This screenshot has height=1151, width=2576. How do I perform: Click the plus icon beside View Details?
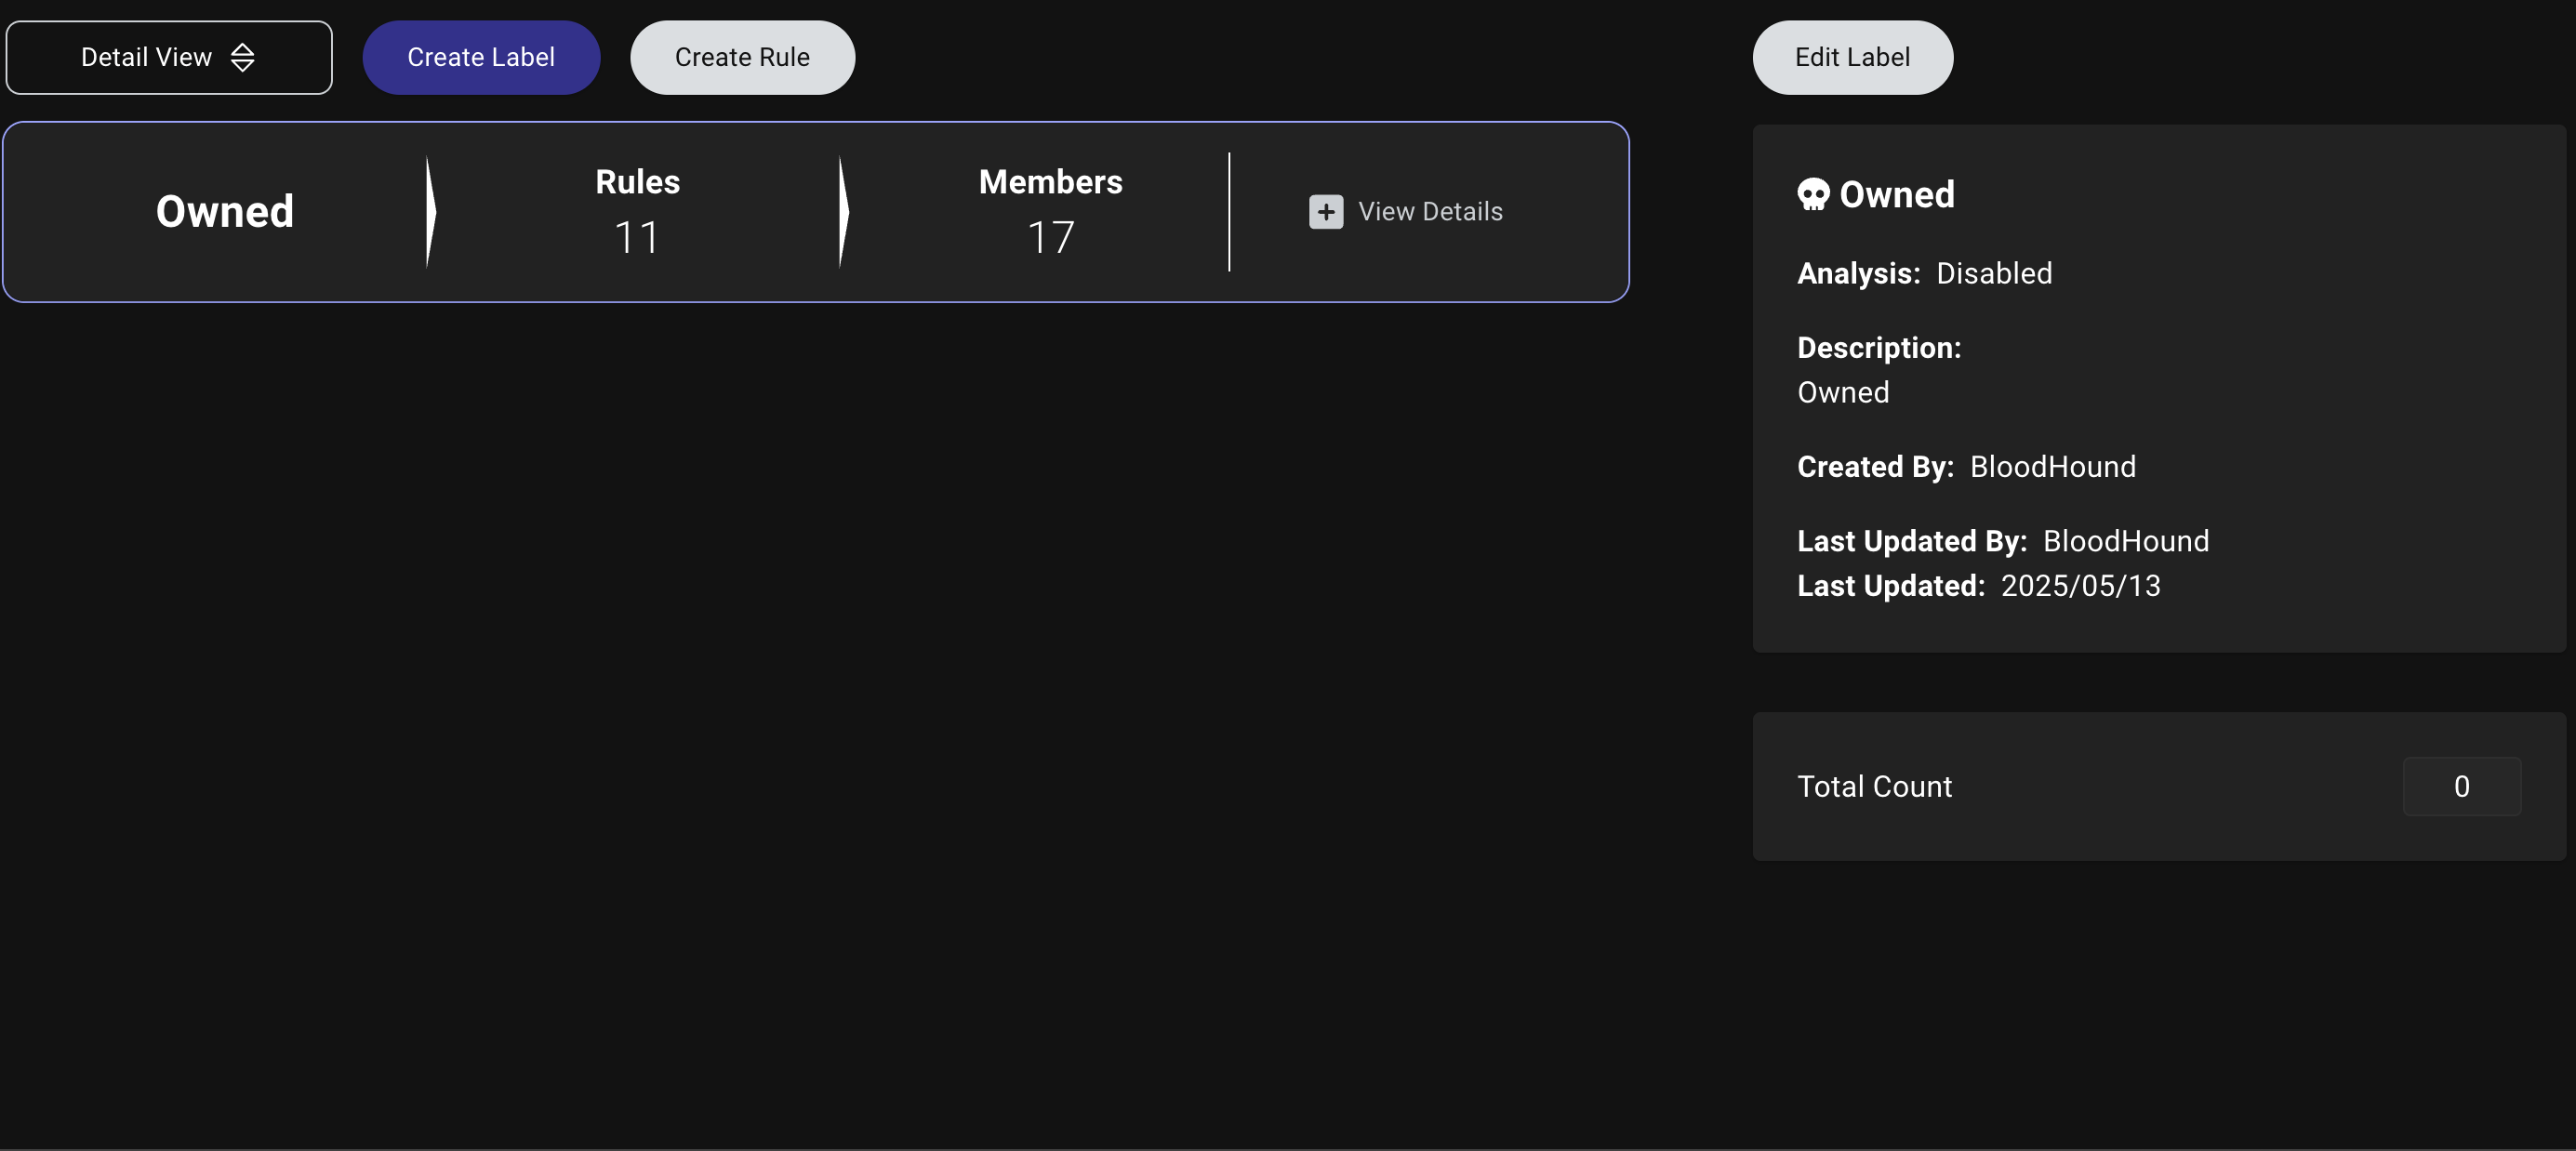(1325, 211)
